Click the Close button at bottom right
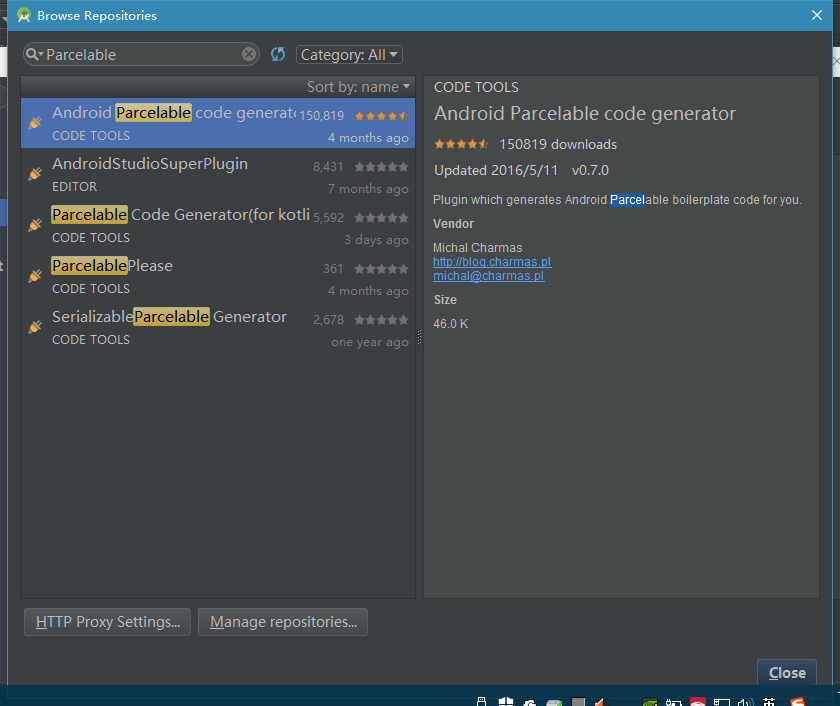 786,673
